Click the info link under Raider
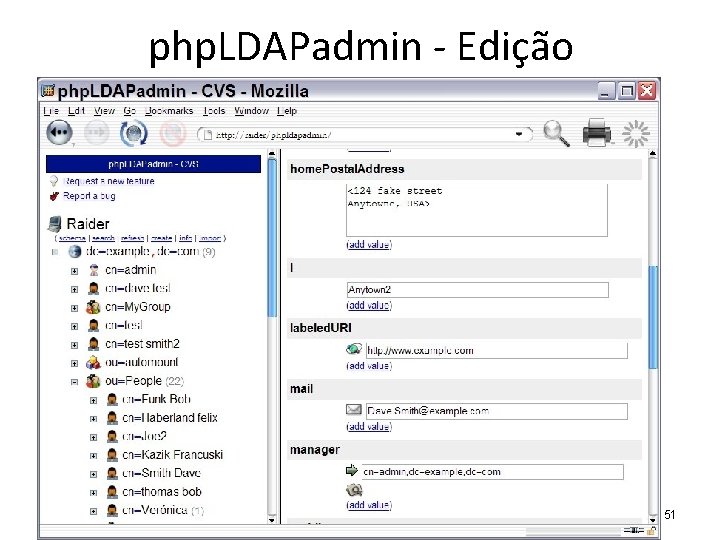720x540 pixels. [x=186, y=238]
